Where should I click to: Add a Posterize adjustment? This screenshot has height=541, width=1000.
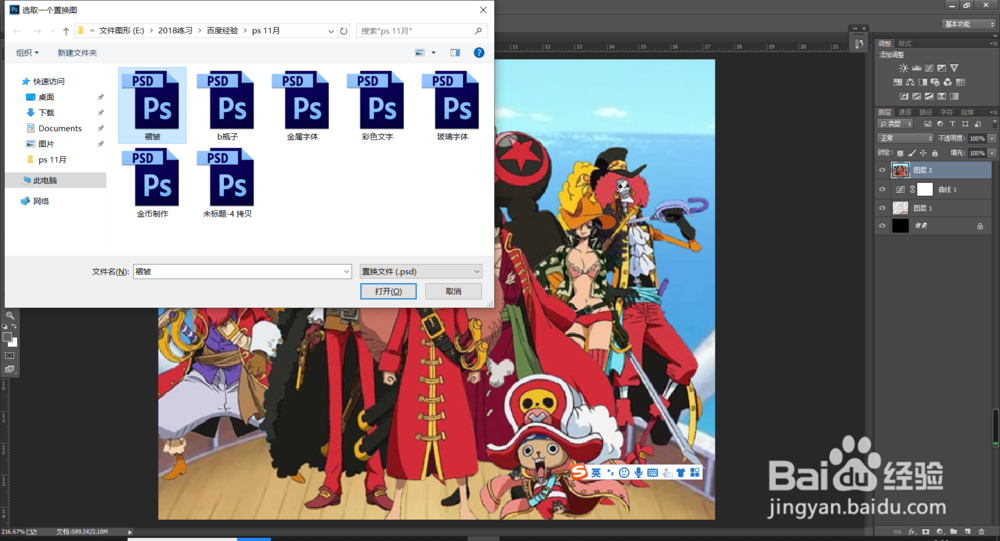point(916,96)
